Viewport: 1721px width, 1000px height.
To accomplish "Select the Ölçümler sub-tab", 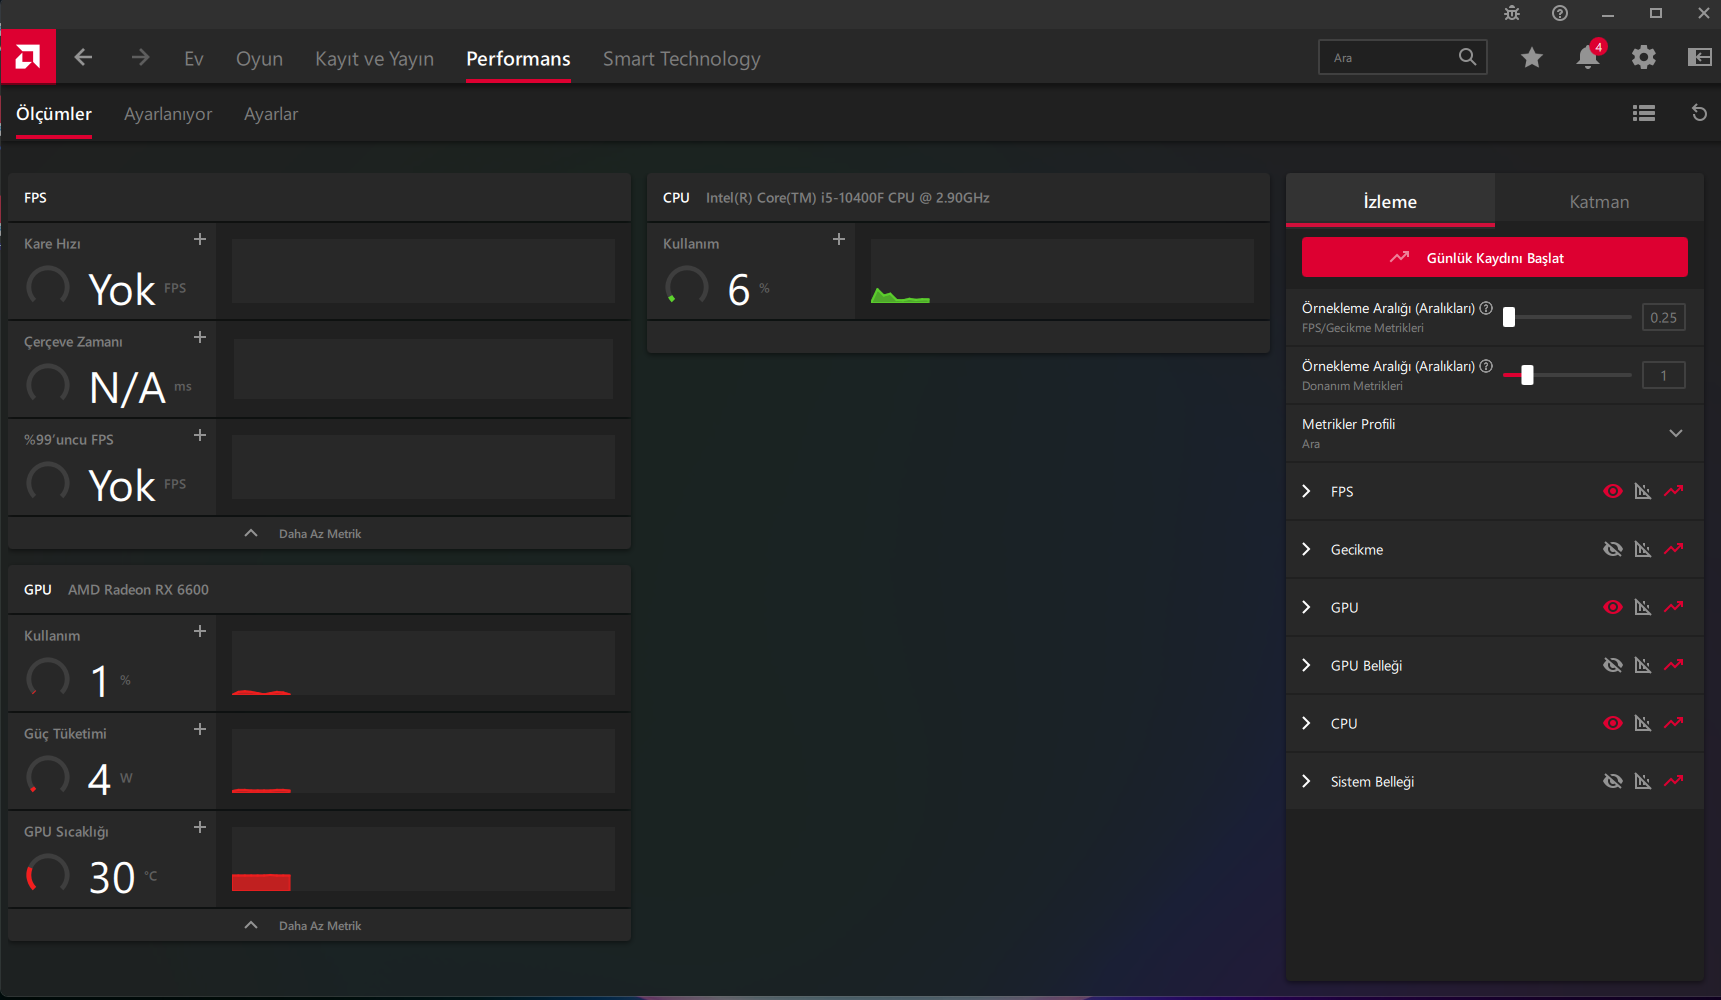I will pos(54,114).
